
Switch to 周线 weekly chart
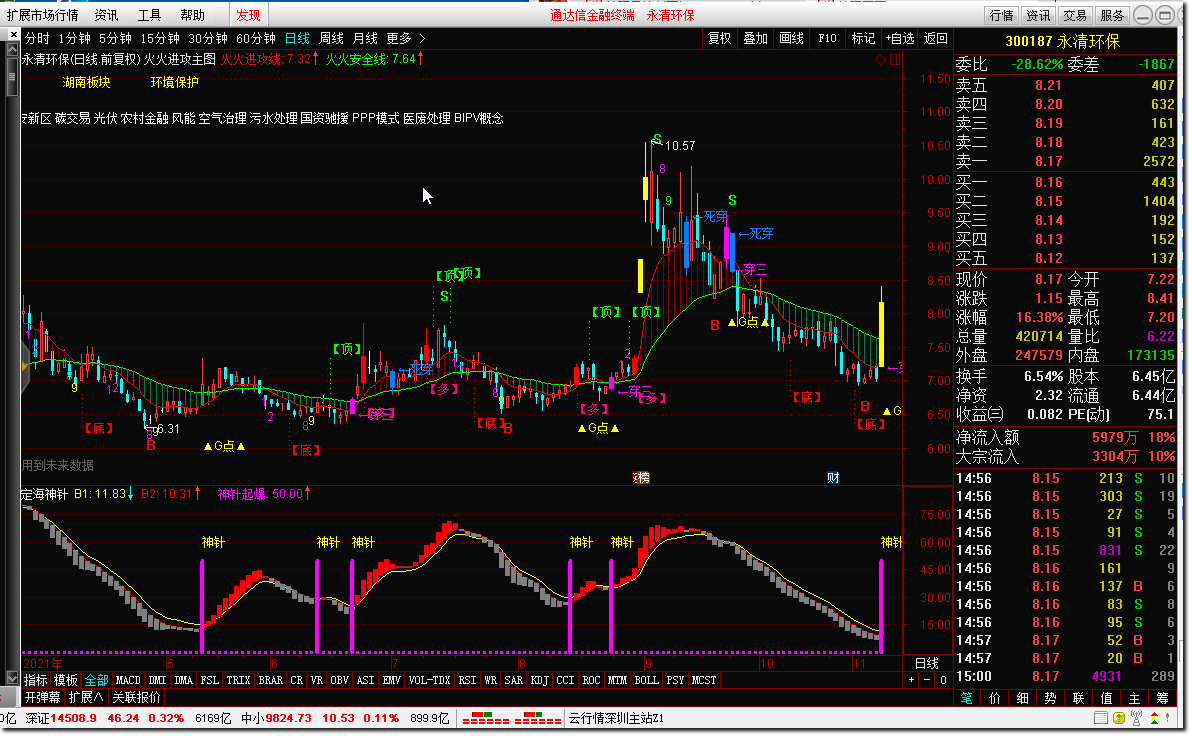tap(331, 38)
